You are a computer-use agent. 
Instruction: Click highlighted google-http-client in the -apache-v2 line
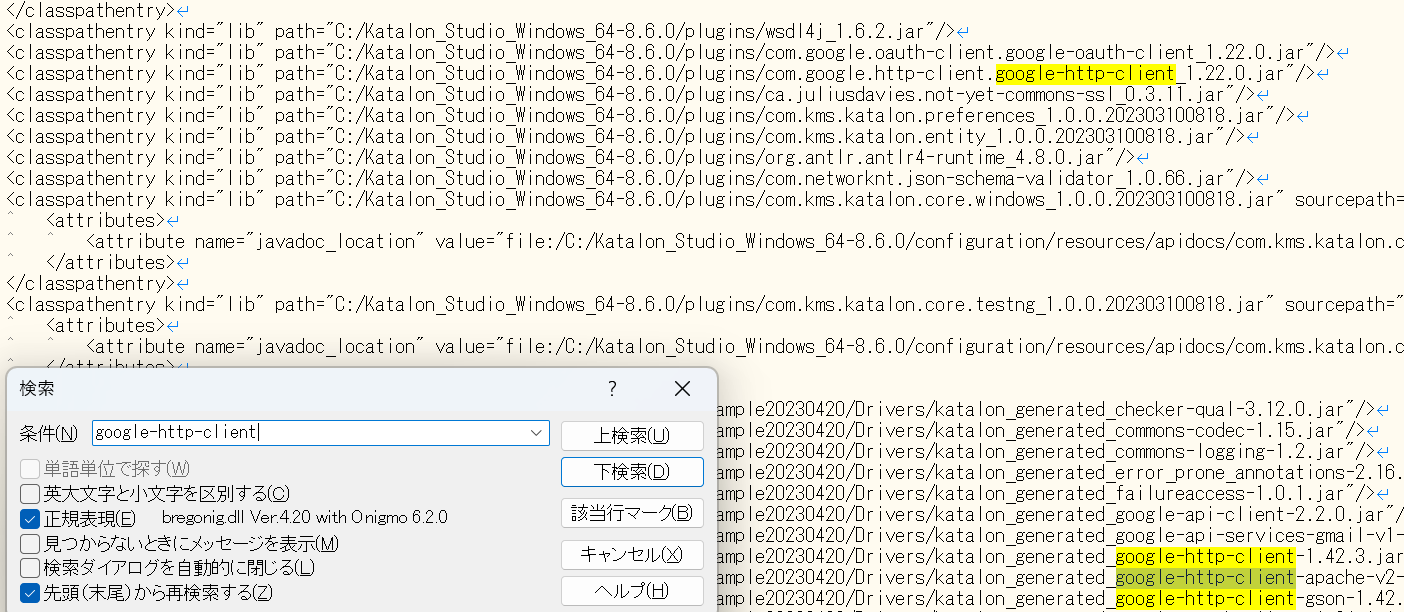tap(1205, 577)
